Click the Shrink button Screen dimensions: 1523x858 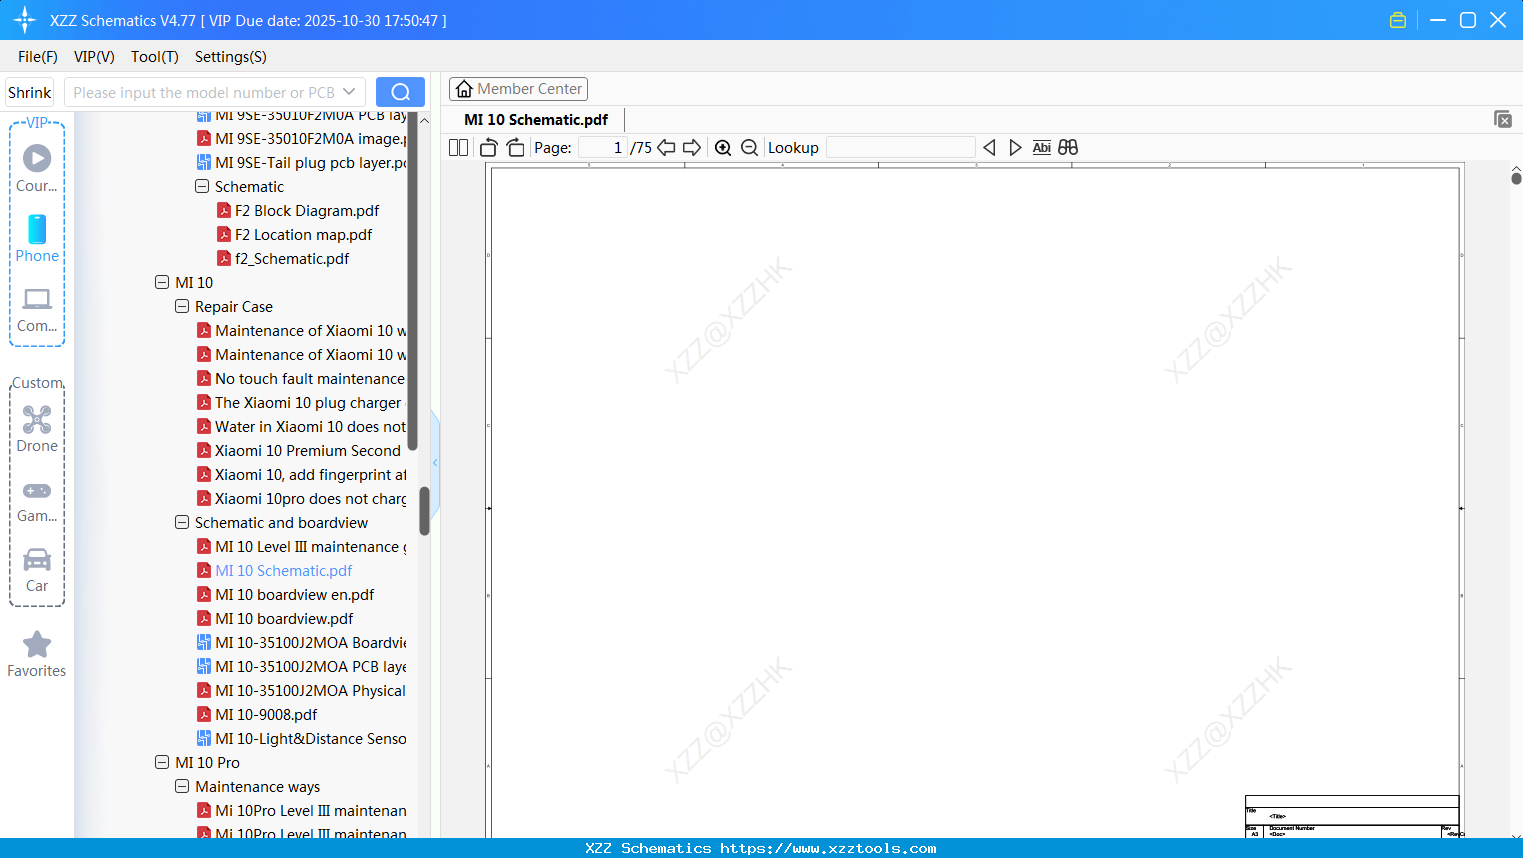point(30,92)
